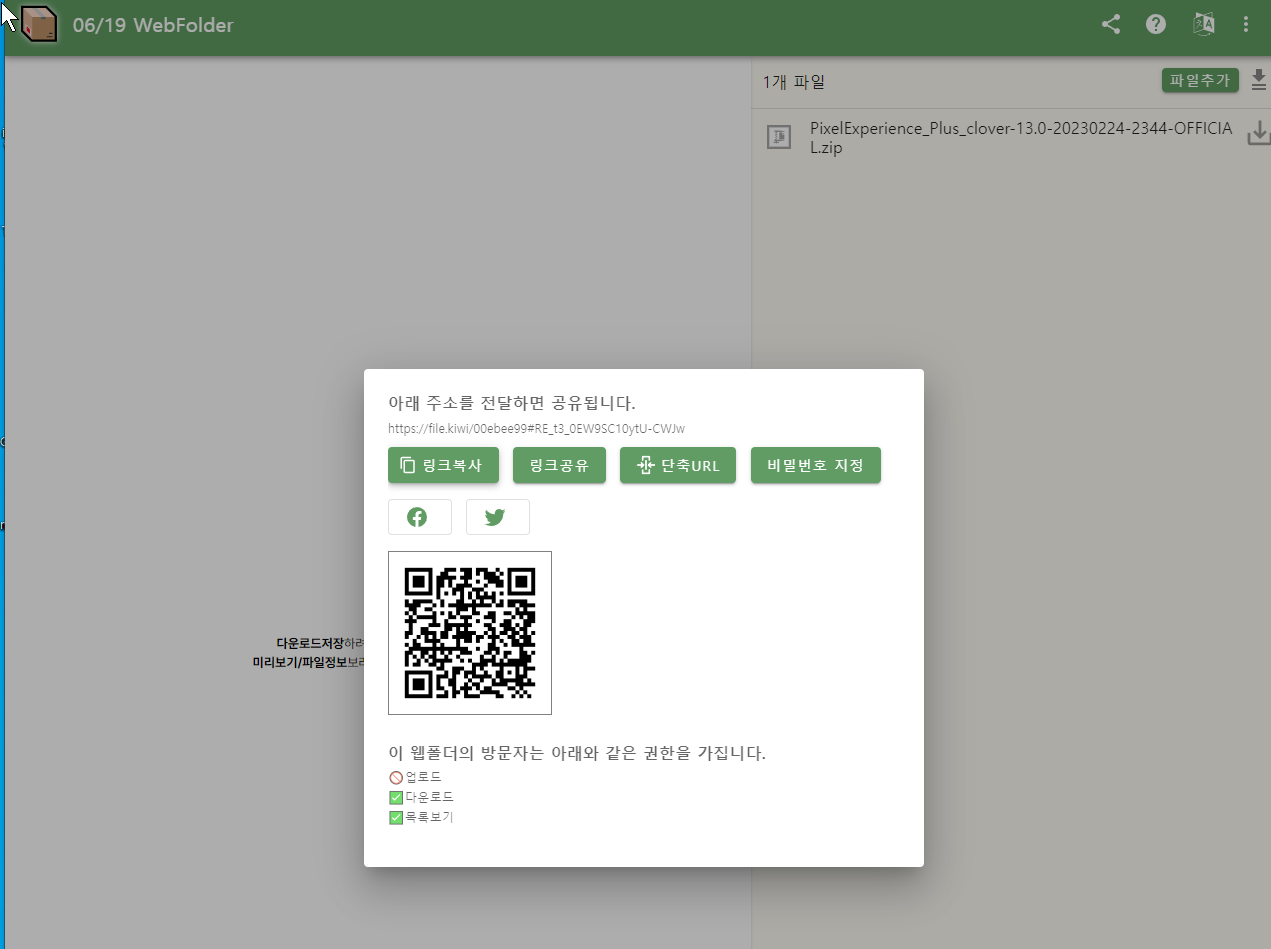Open the language translate icon
Image resolution: width=1271 pixels, height=949 pixels.
tap(1204, 25)
